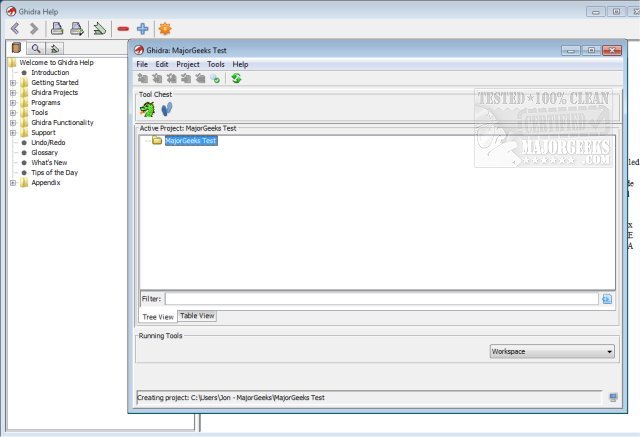Click the green repository refresh icon
This screenshot has width=640, height=437.
236,78
